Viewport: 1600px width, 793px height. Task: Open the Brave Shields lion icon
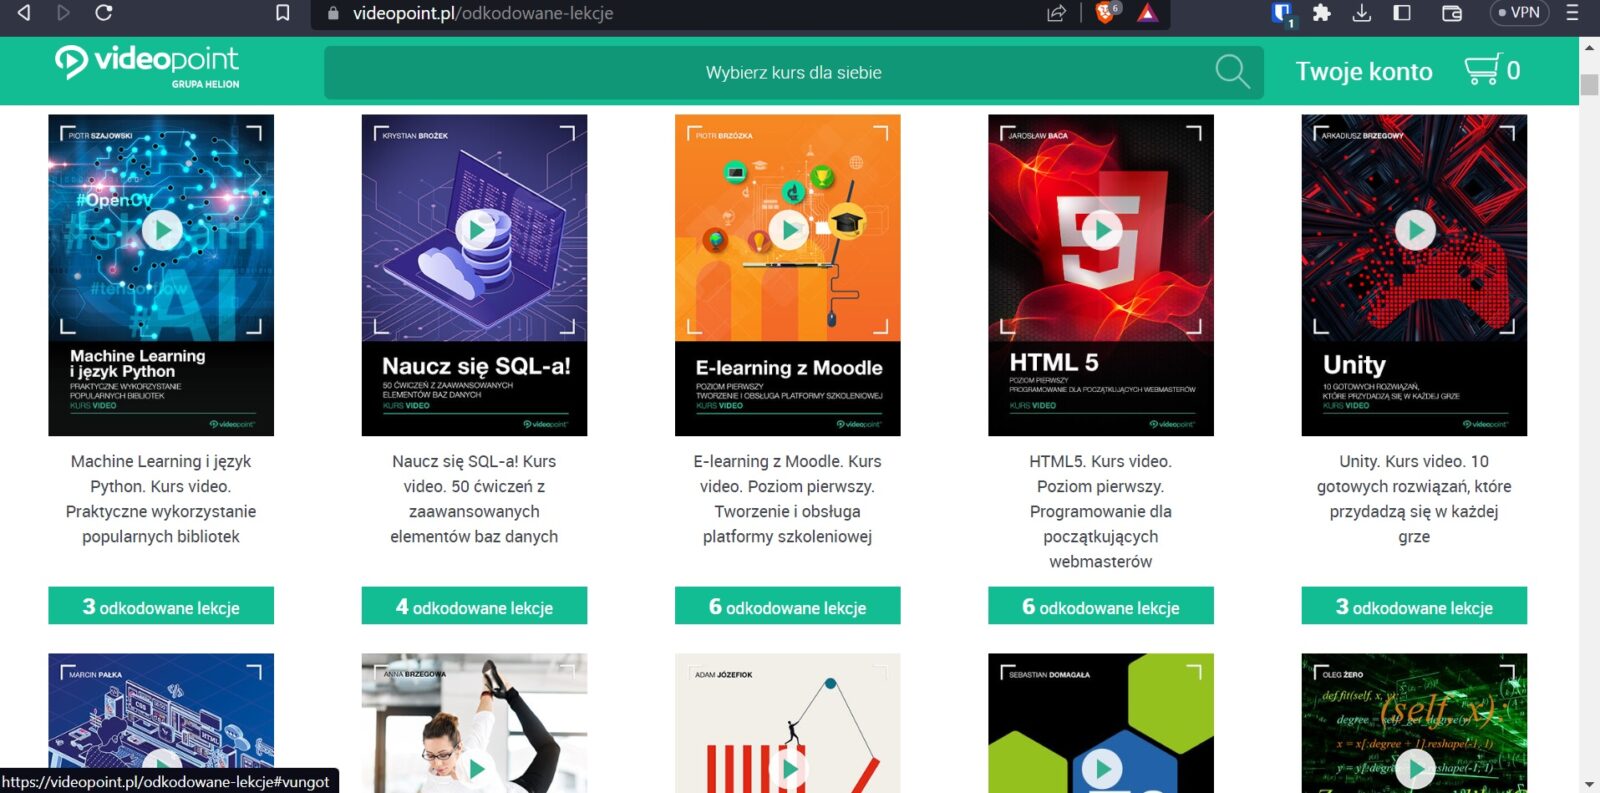[x=1106, y=13]
